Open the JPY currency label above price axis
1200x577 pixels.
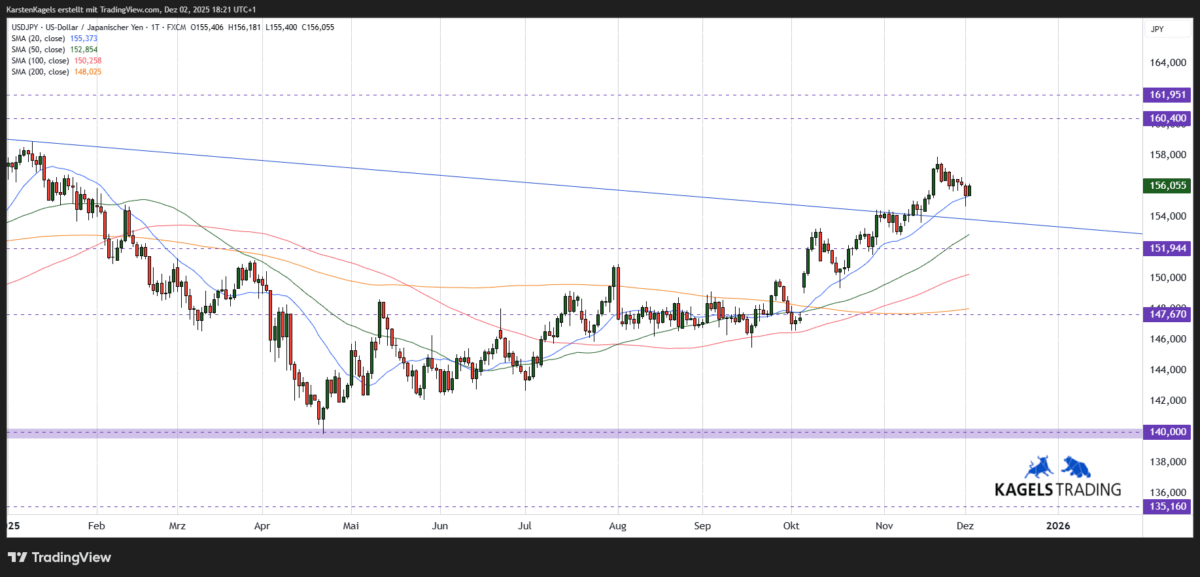coord(1156,30)
